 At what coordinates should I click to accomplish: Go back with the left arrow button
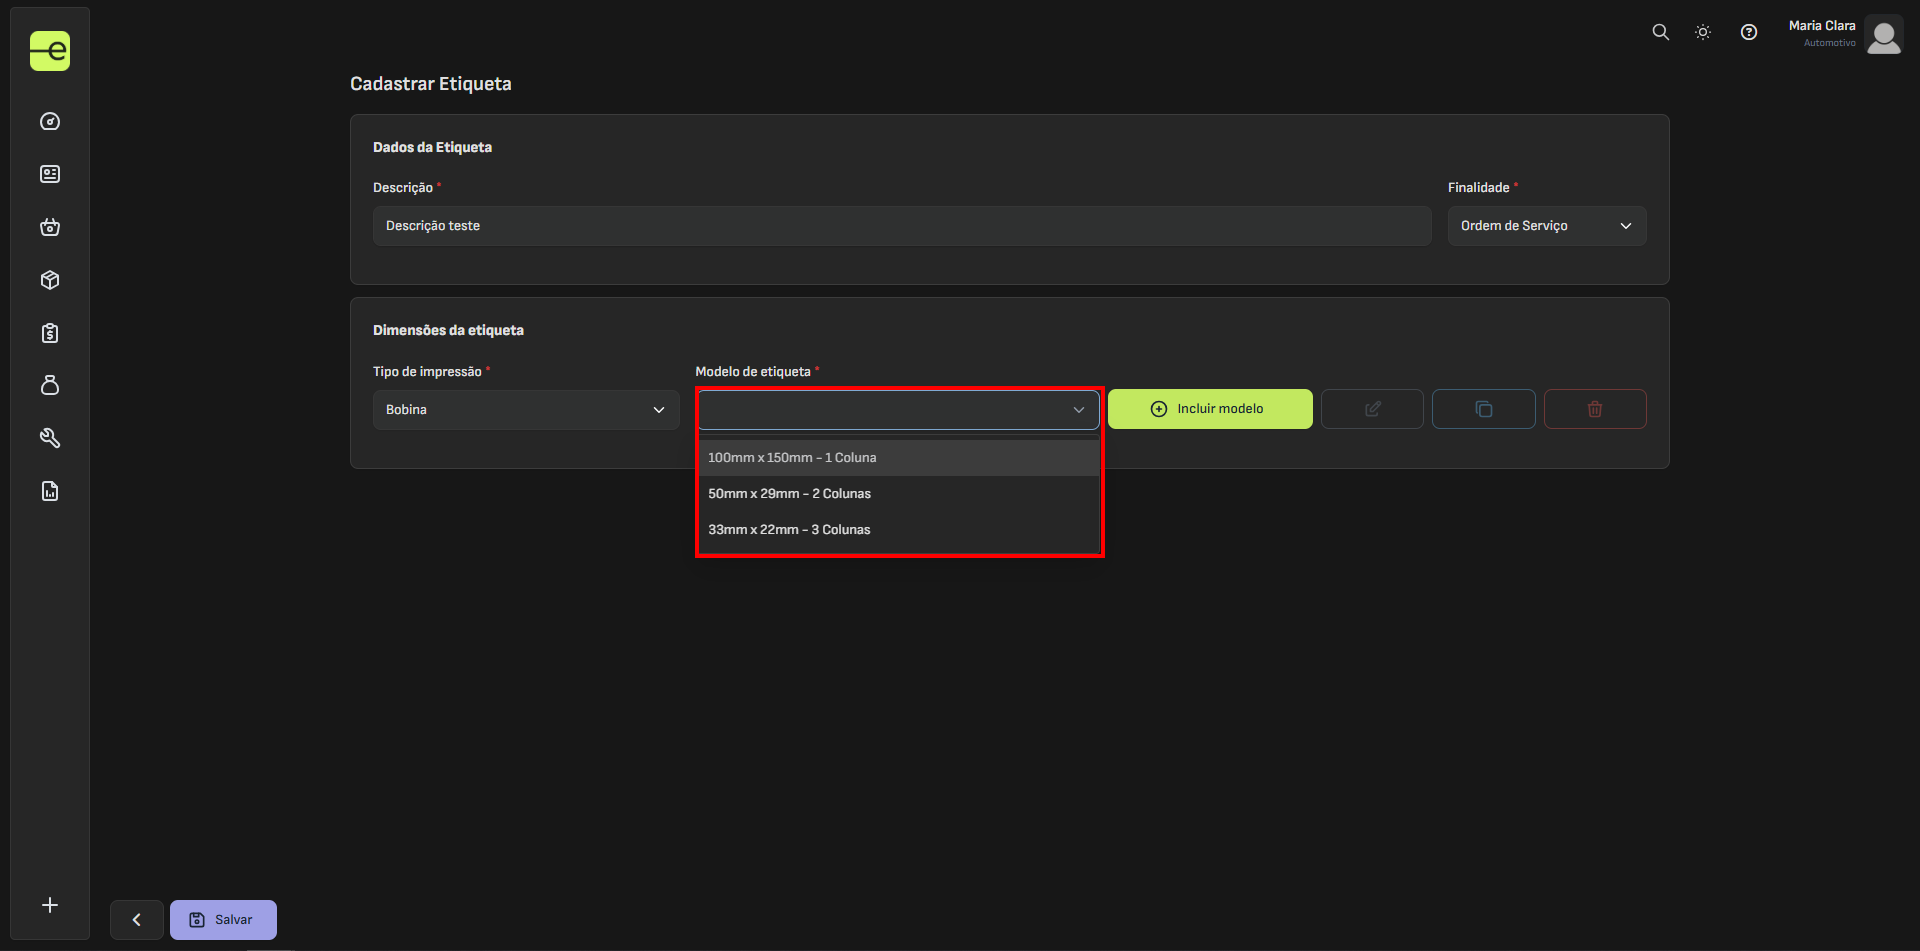tap(137, 920)
